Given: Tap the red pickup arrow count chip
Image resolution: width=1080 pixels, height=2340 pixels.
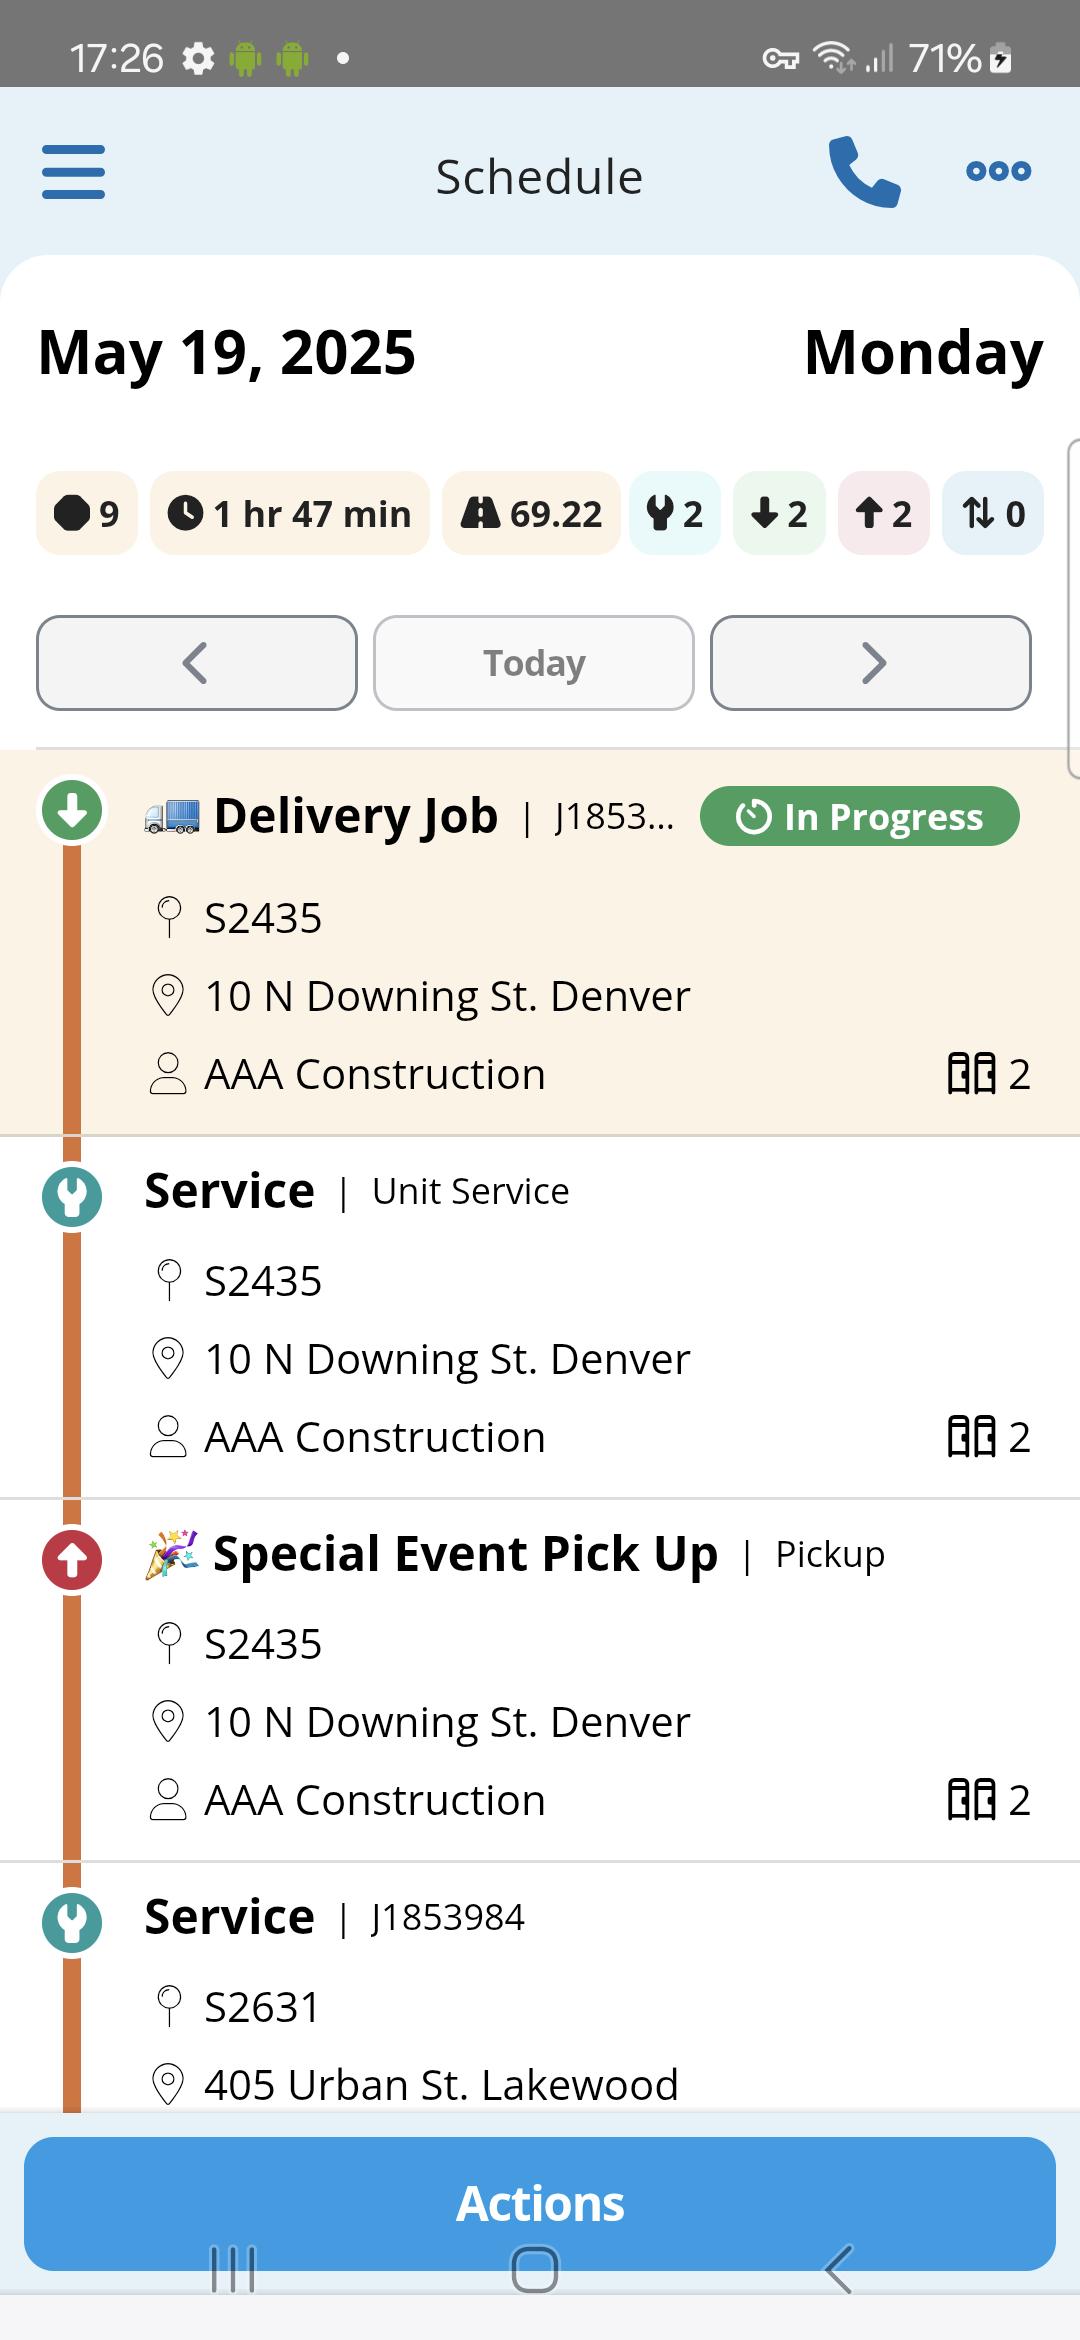Looking at the screenshot, I should [x=884, y=513].
